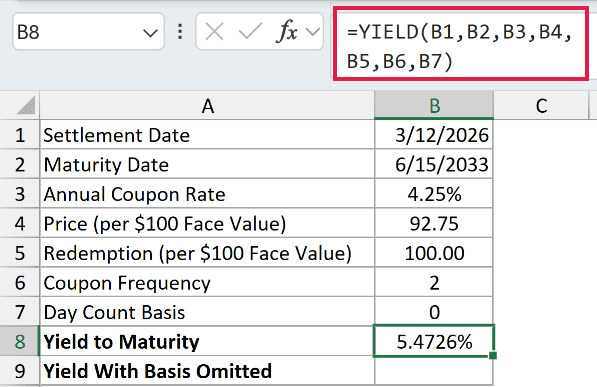The height and width of the screenshot is (387, 597).
Task: Select row 1 header
Action: (x=20, y=135)
